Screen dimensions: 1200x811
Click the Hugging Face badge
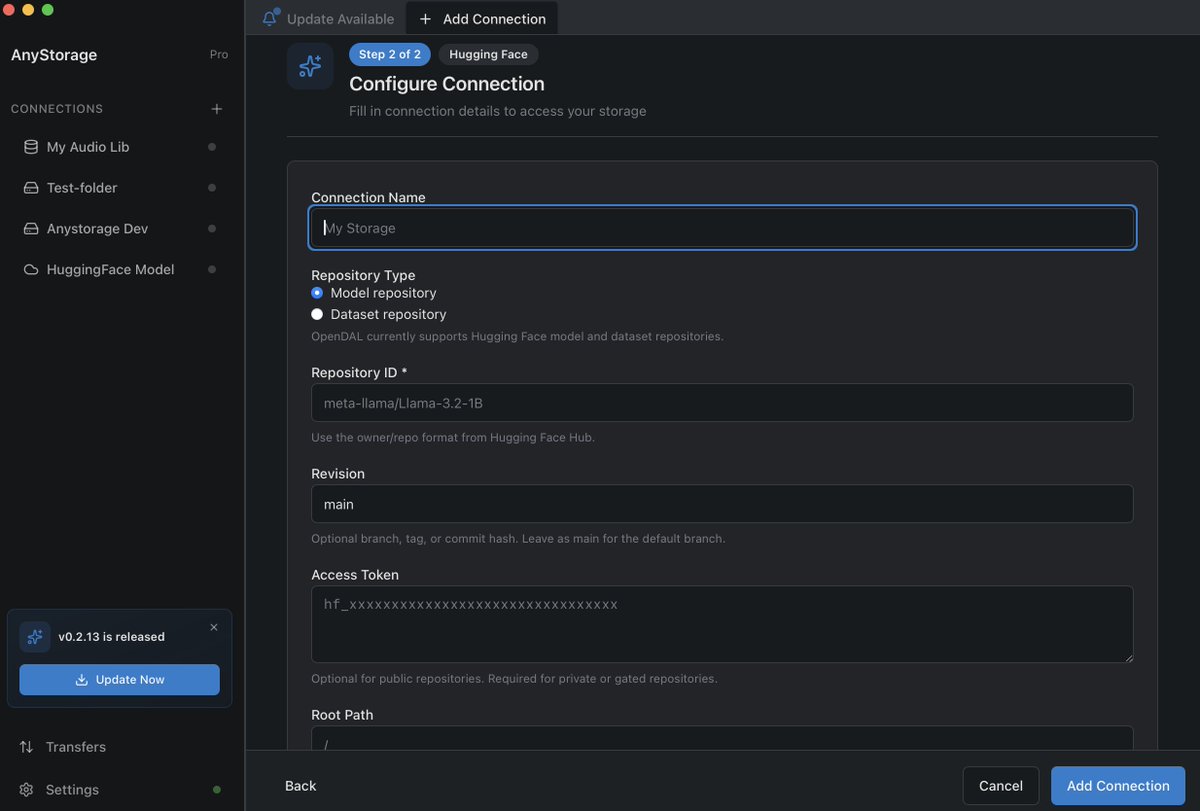(x=488, y=54)
